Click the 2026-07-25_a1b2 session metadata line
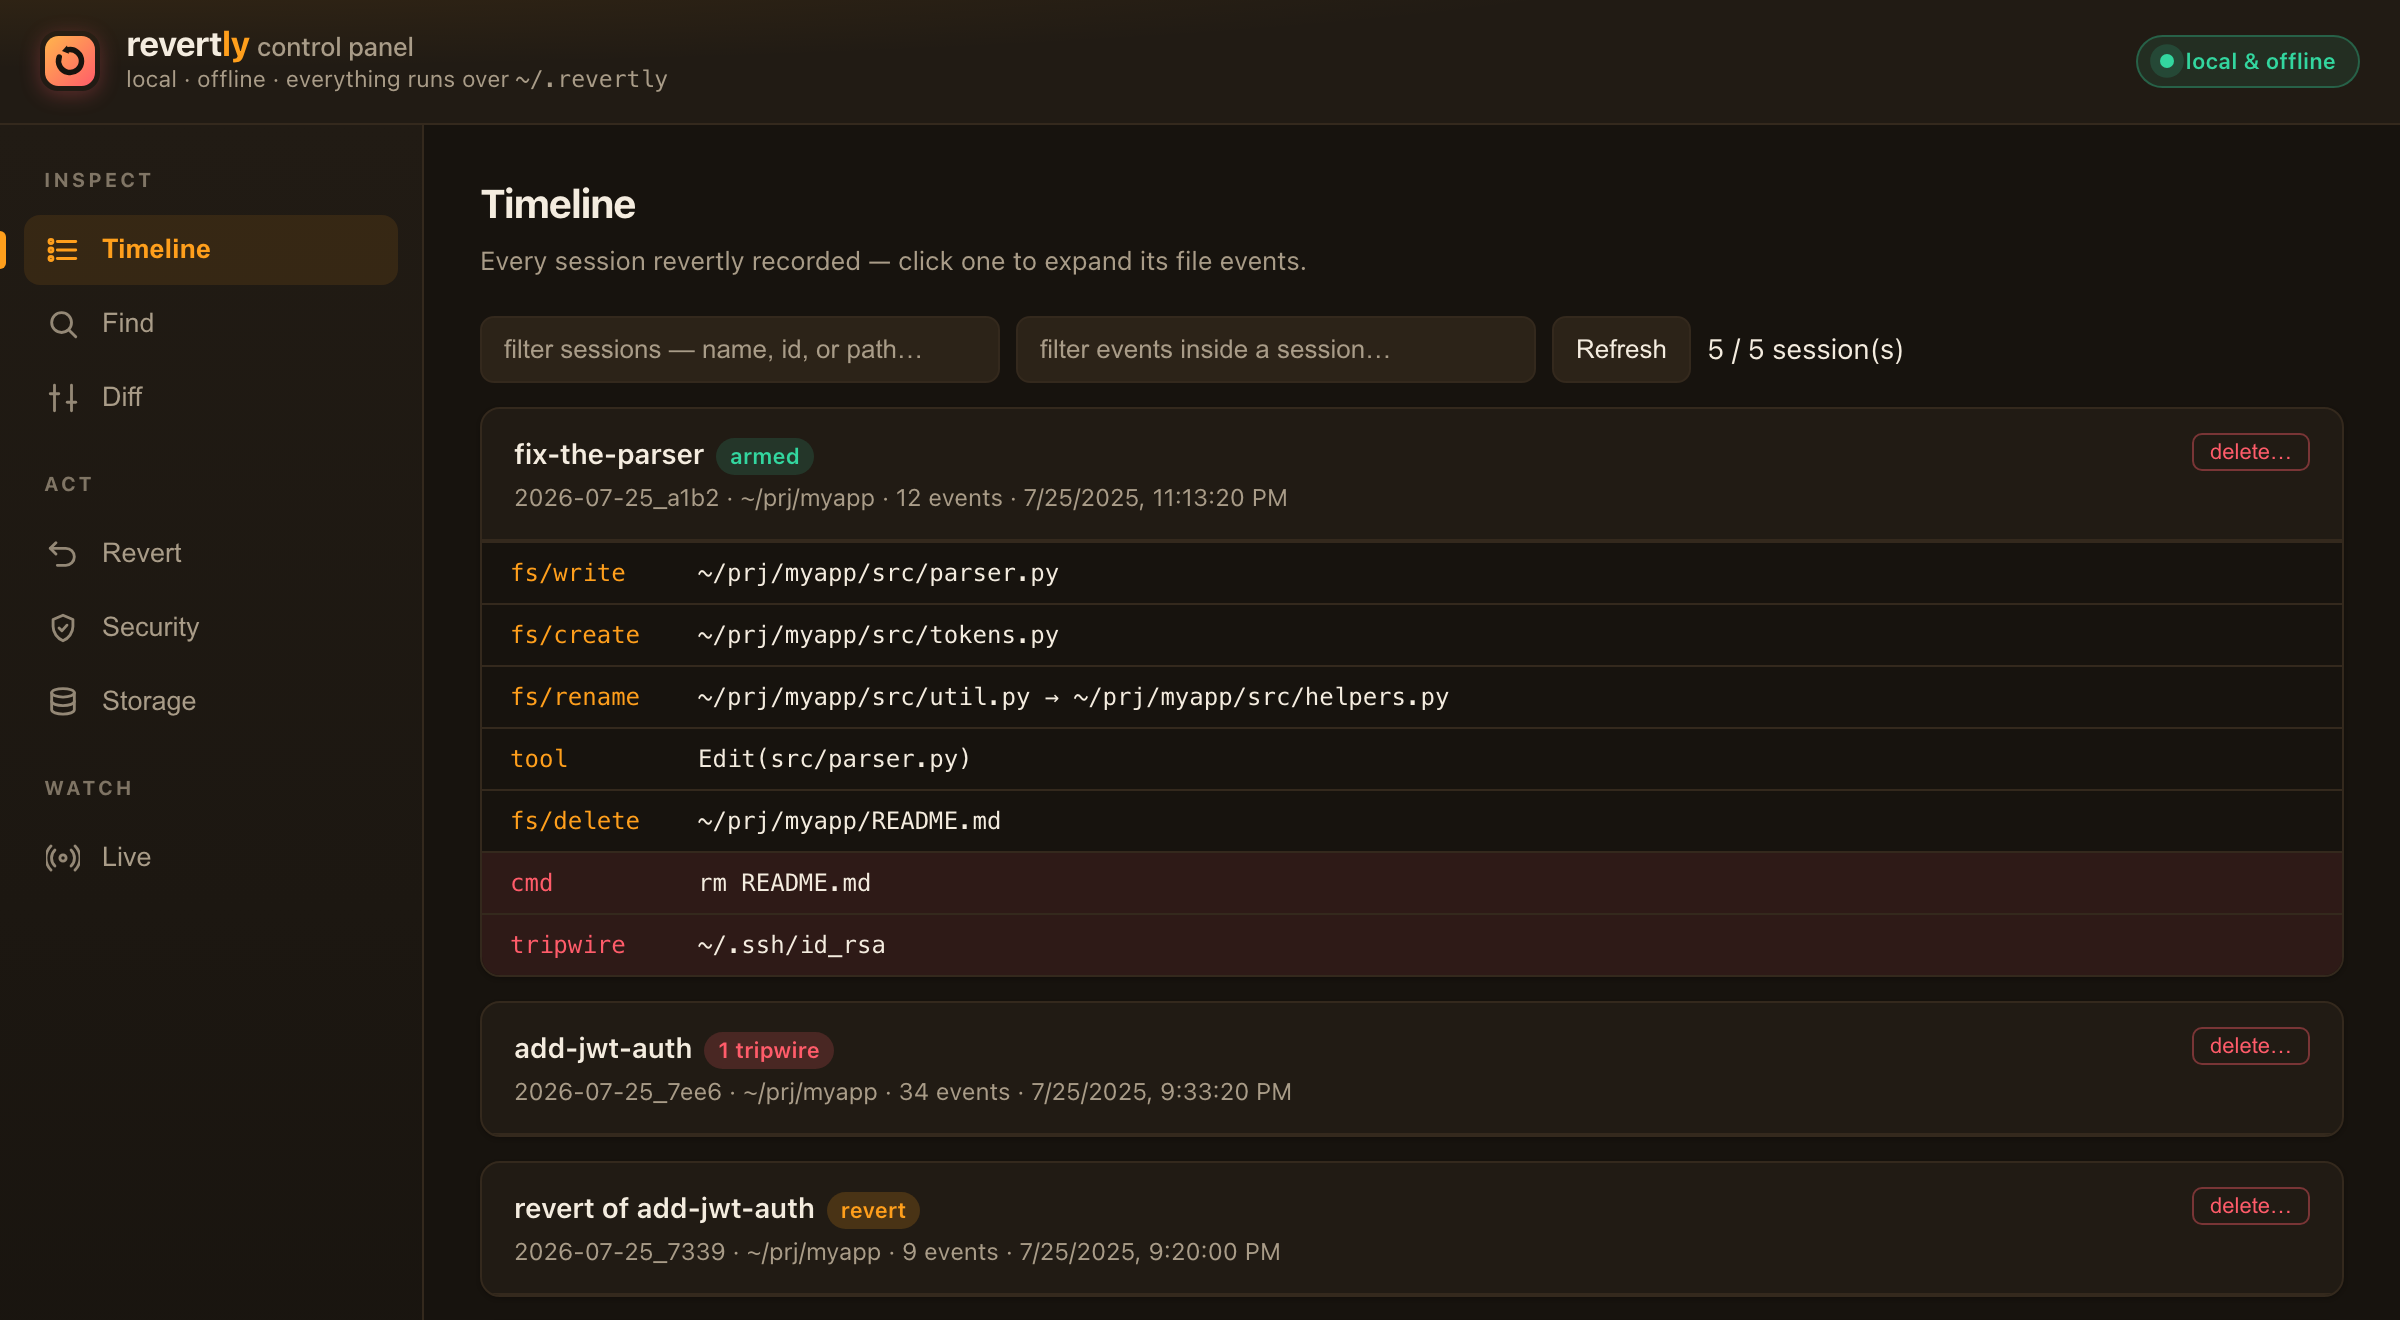The image size is (2400, 1320). click(x=900, y=499)
